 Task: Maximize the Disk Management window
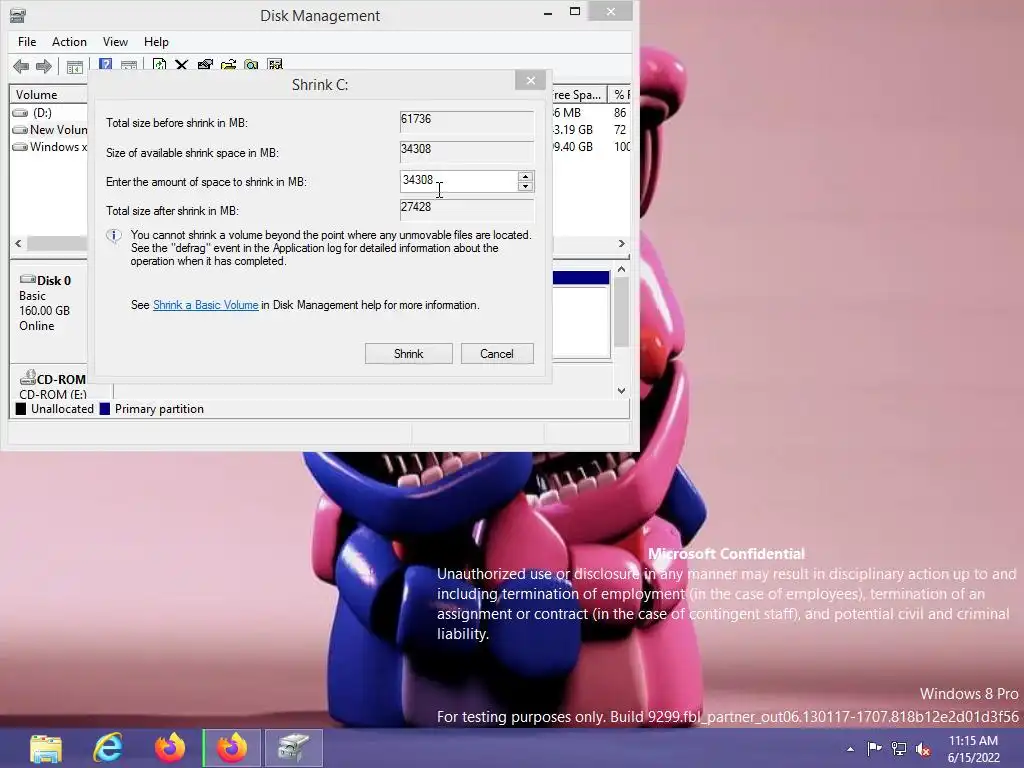pyautogui.click(x=575, y=12)
